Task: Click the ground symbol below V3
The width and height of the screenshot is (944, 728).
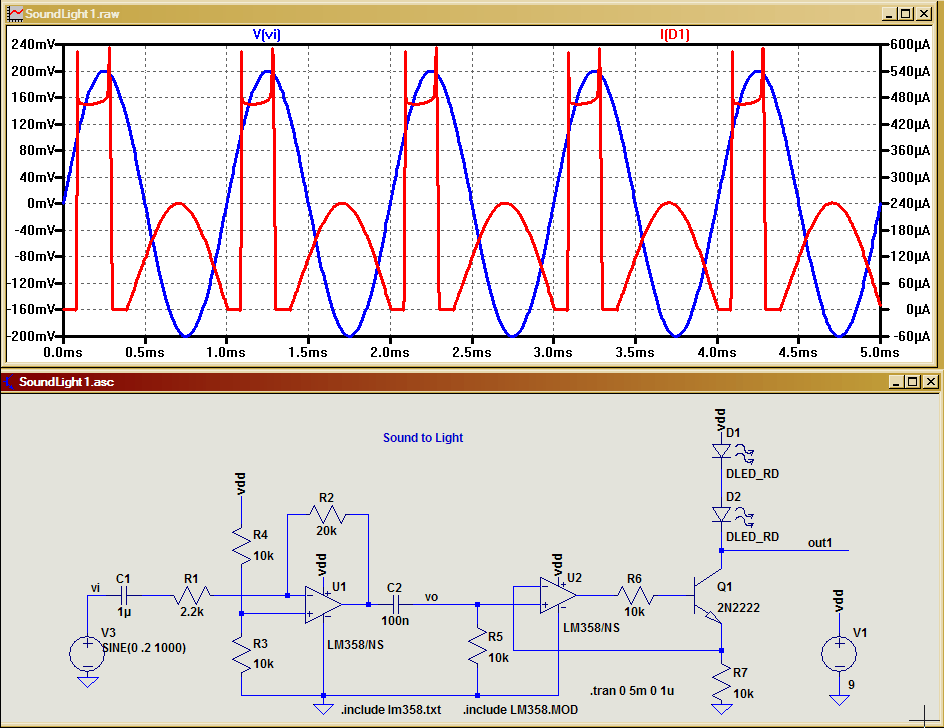Action: point(88,682)
